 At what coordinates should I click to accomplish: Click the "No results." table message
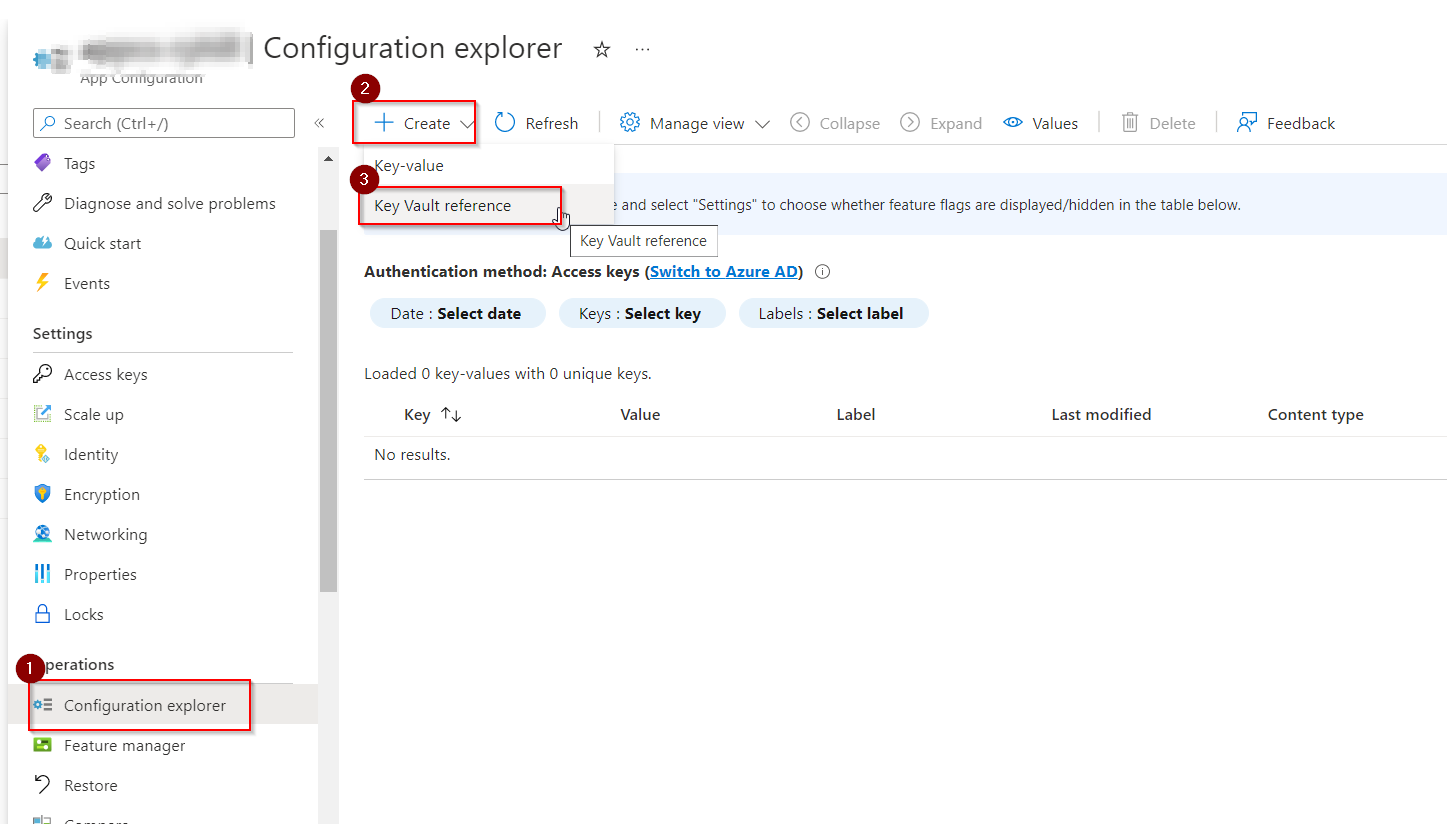point(412,455)
